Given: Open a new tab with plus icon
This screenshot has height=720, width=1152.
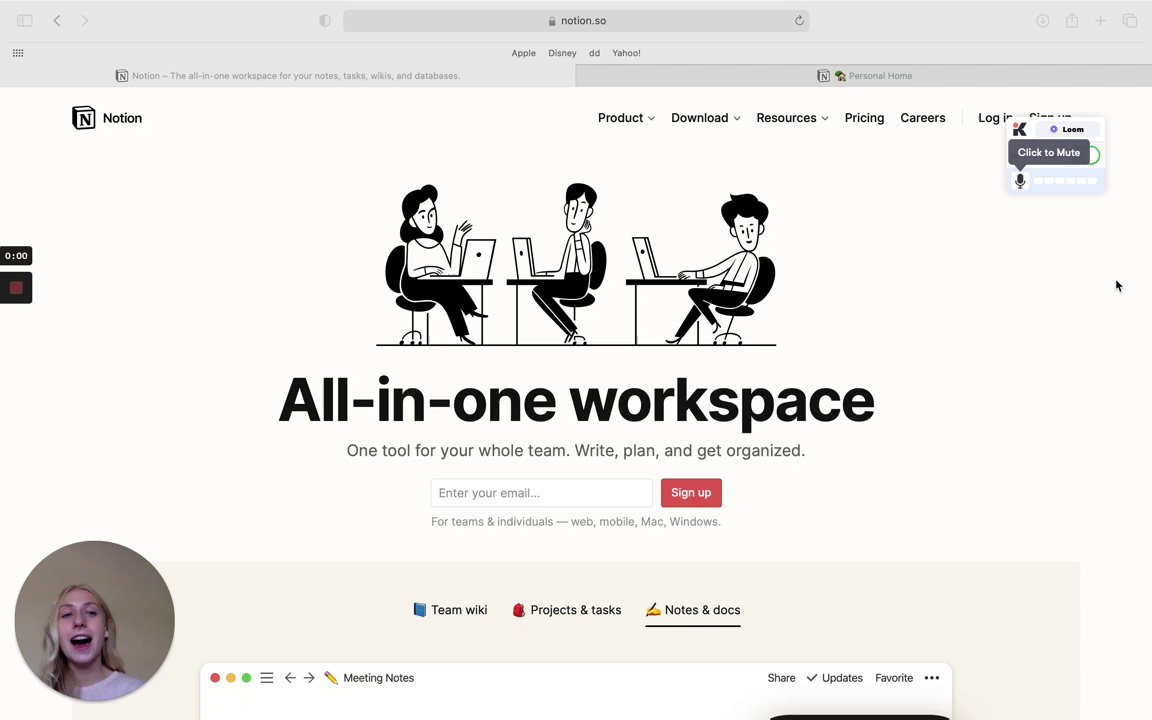Looking at the screenshot, I should [1101, 21].
